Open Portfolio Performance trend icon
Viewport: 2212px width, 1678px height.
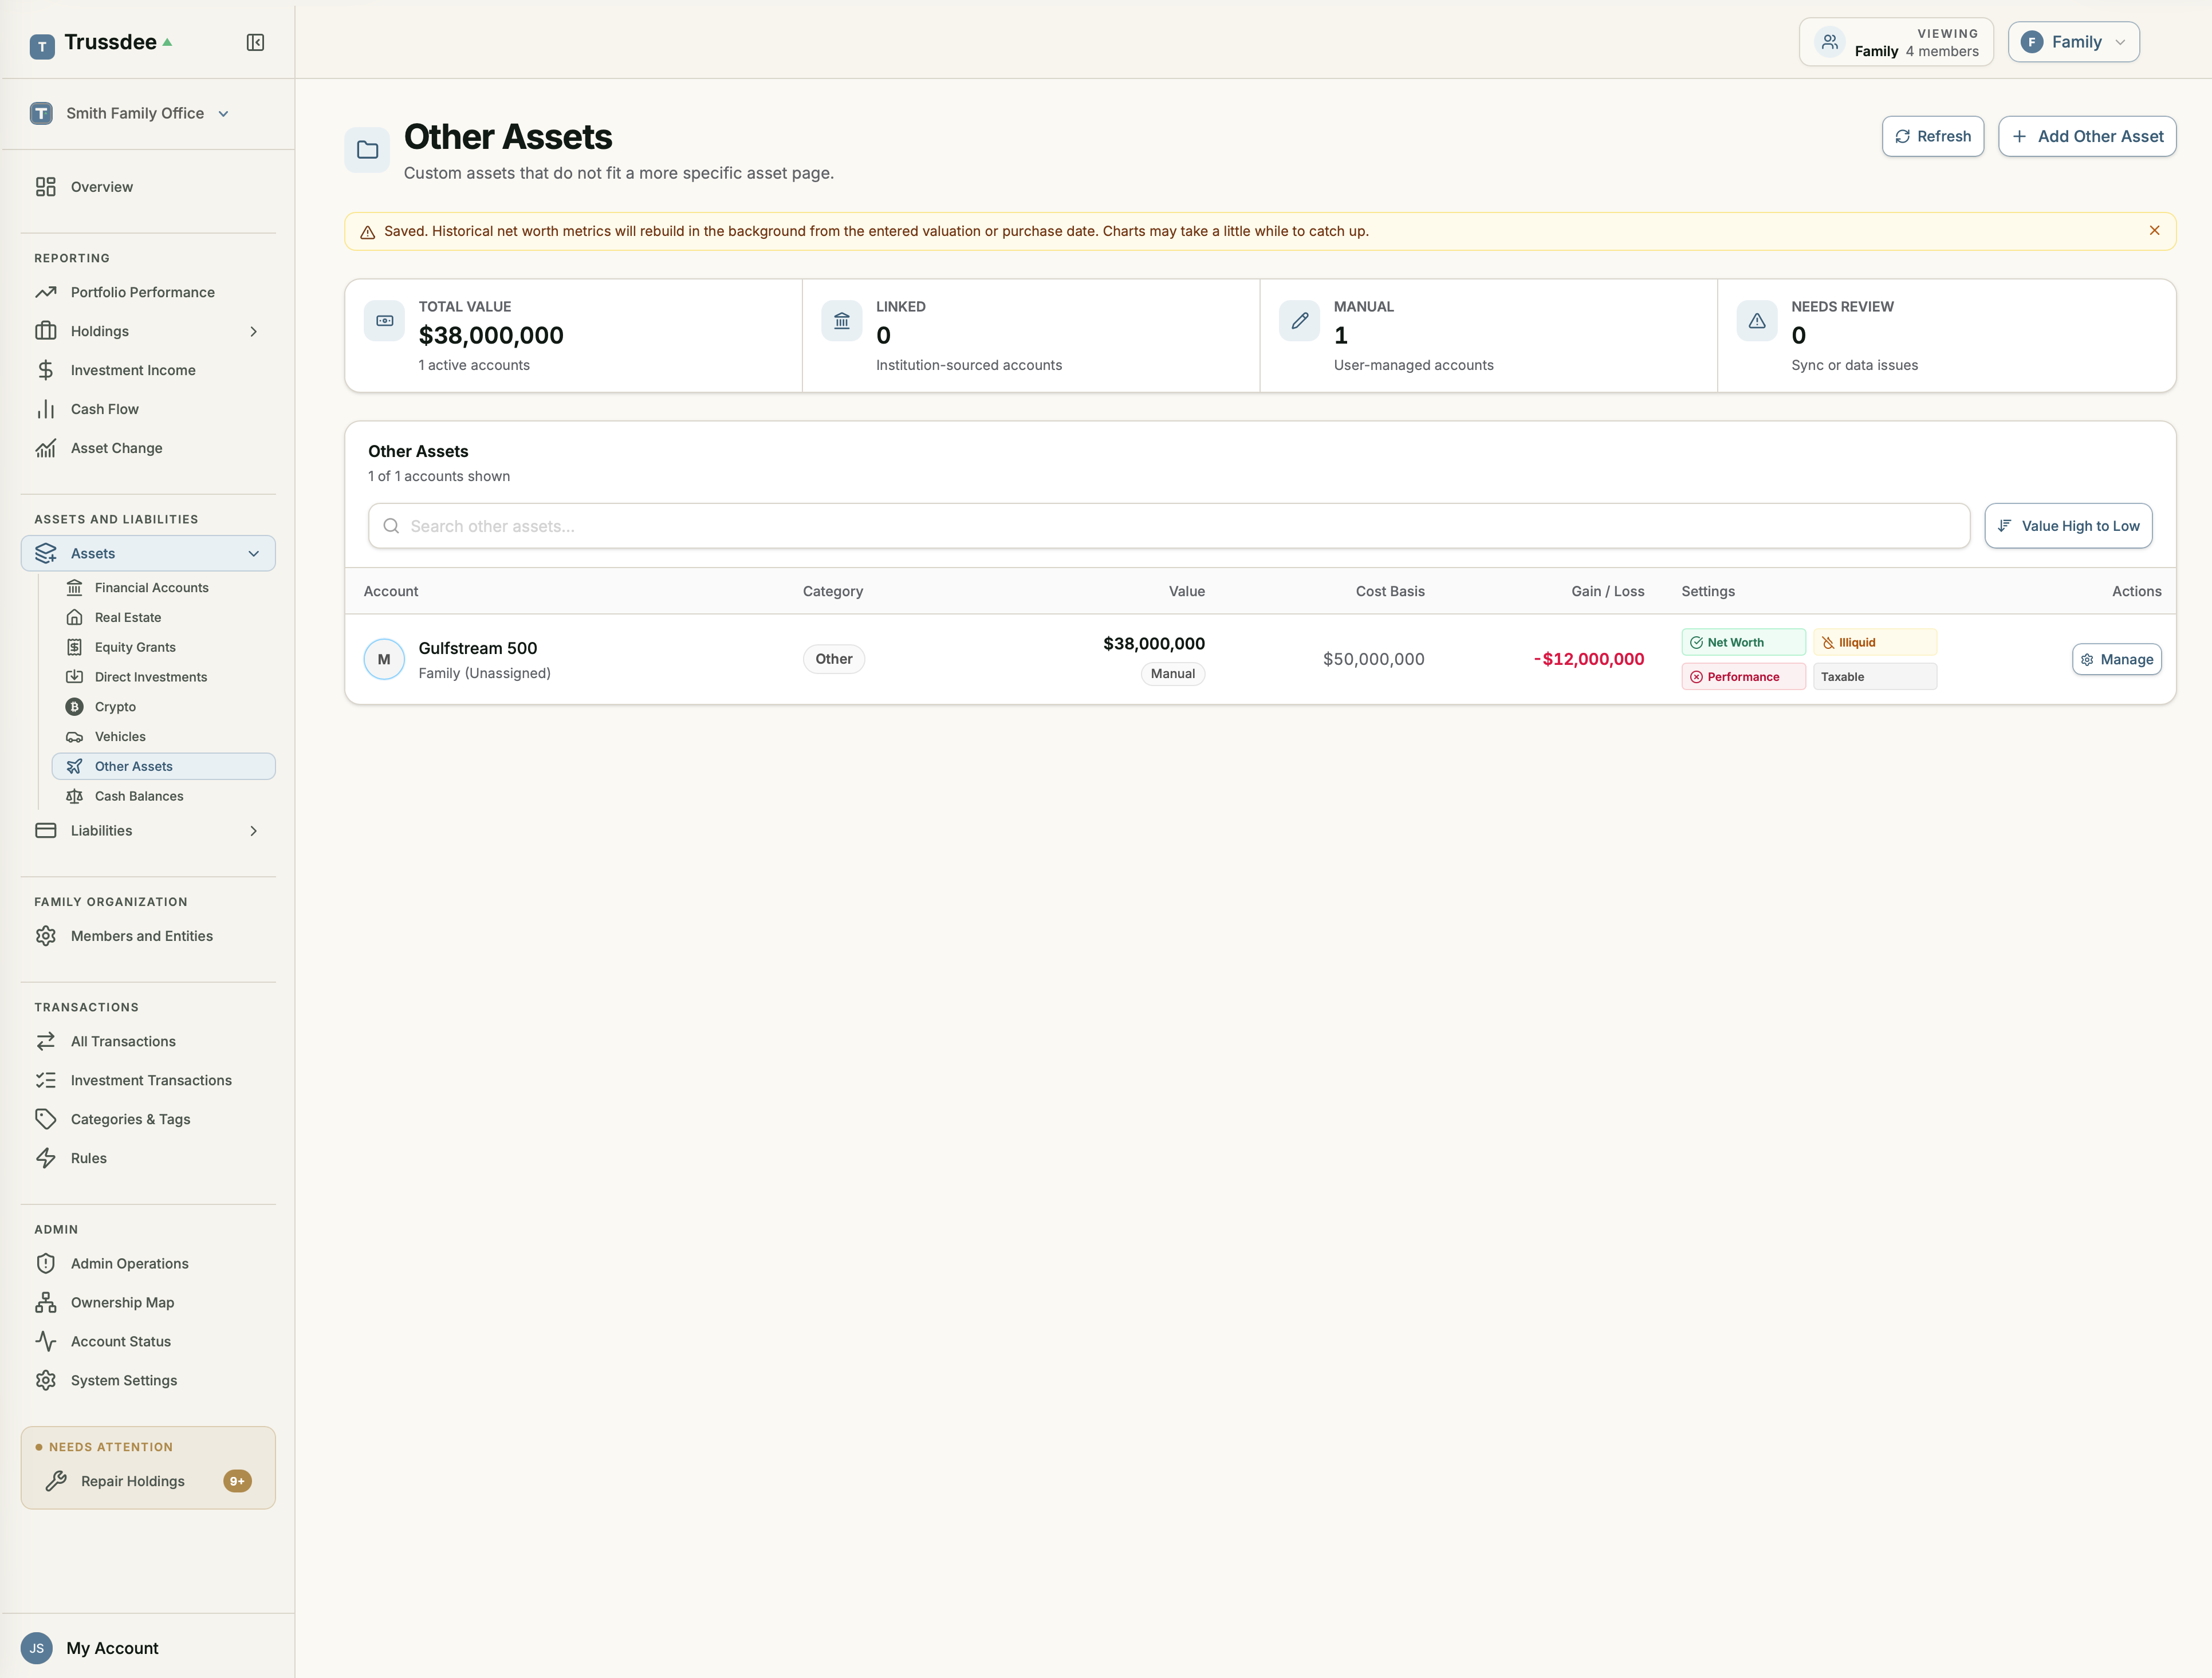point(46,292)
